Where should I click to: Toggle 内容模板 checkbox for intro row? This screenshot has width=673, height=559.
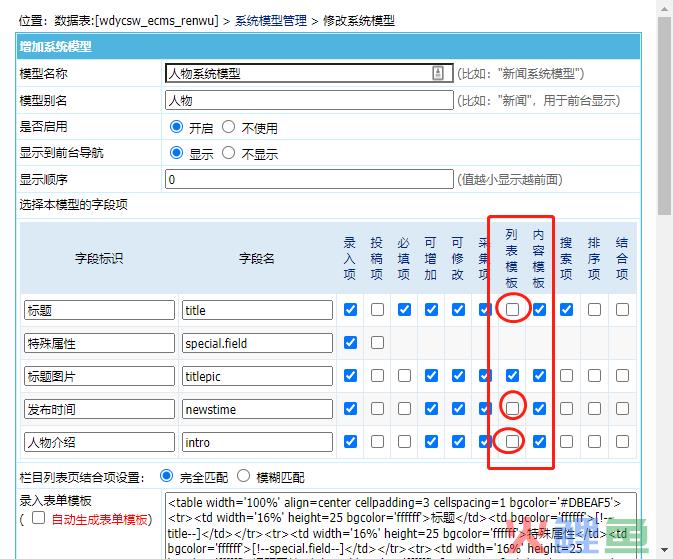click(x=539, y=441)
